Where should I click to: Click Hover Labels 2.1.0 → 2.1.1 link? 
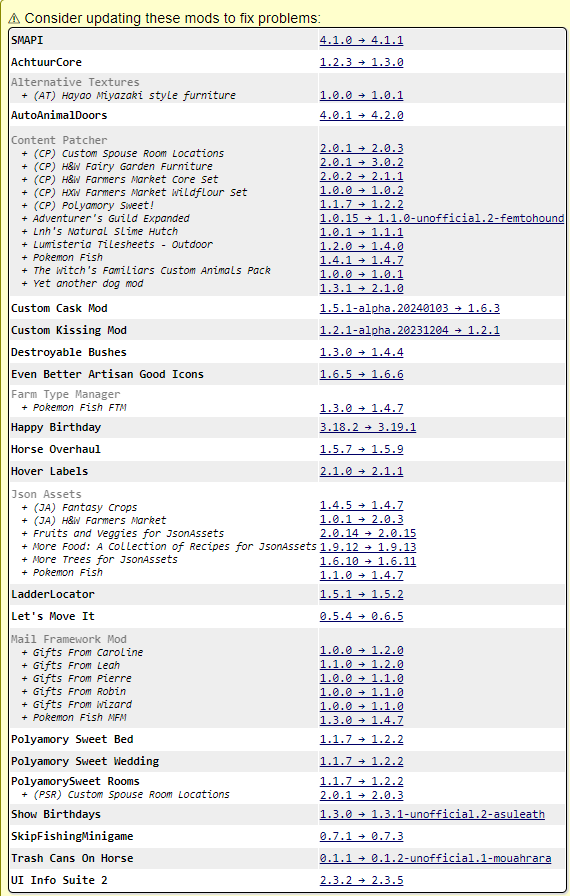pyautogui.click(x=361, y=471)
